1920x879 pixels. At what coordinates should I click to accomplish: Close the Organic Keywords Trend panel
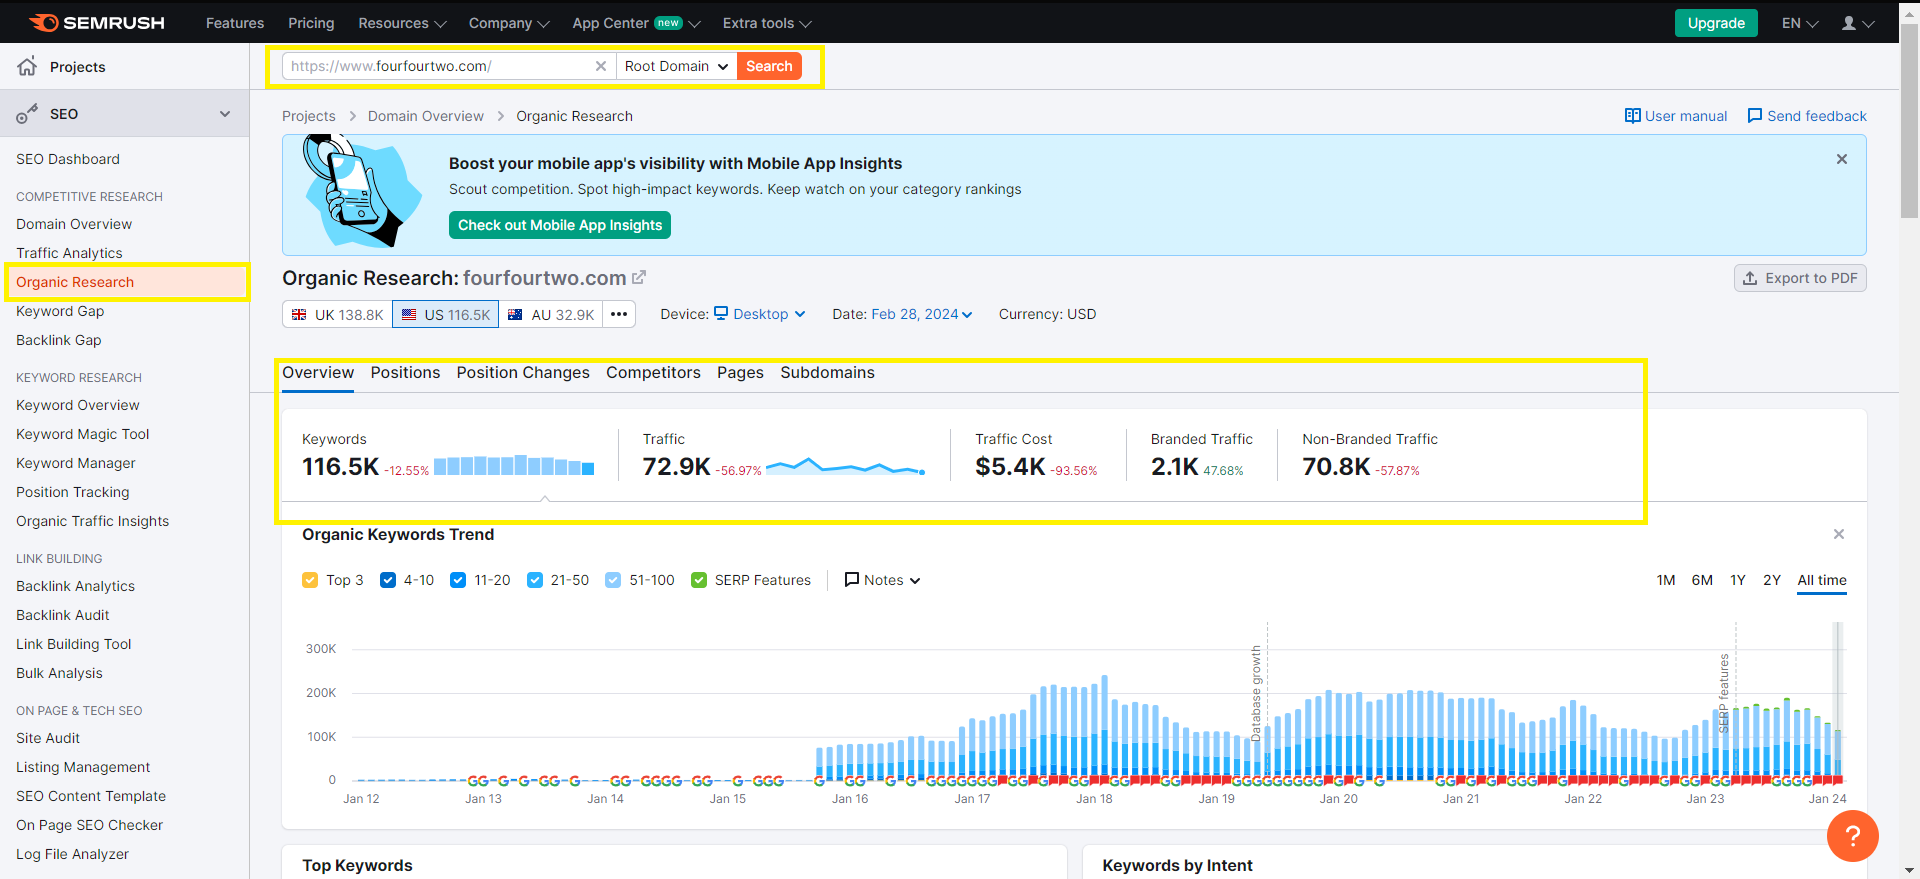pyautogui.click(x=1839, y=534)
